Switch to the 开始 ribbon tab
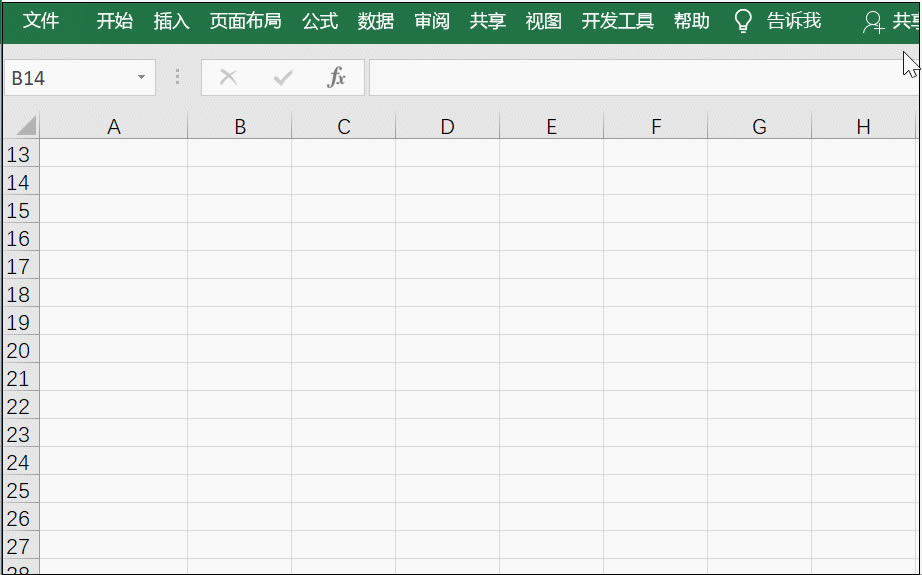 114,21
